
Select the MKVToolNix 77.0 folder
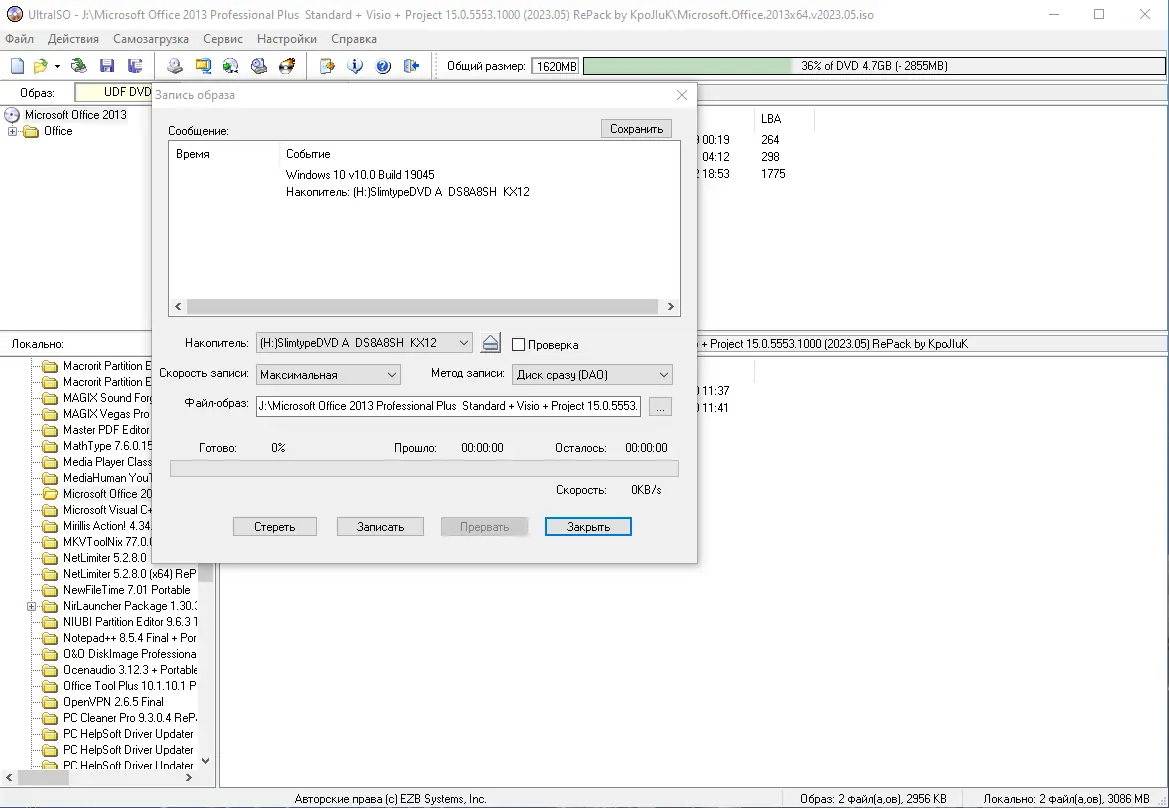[x=107, y=542]
